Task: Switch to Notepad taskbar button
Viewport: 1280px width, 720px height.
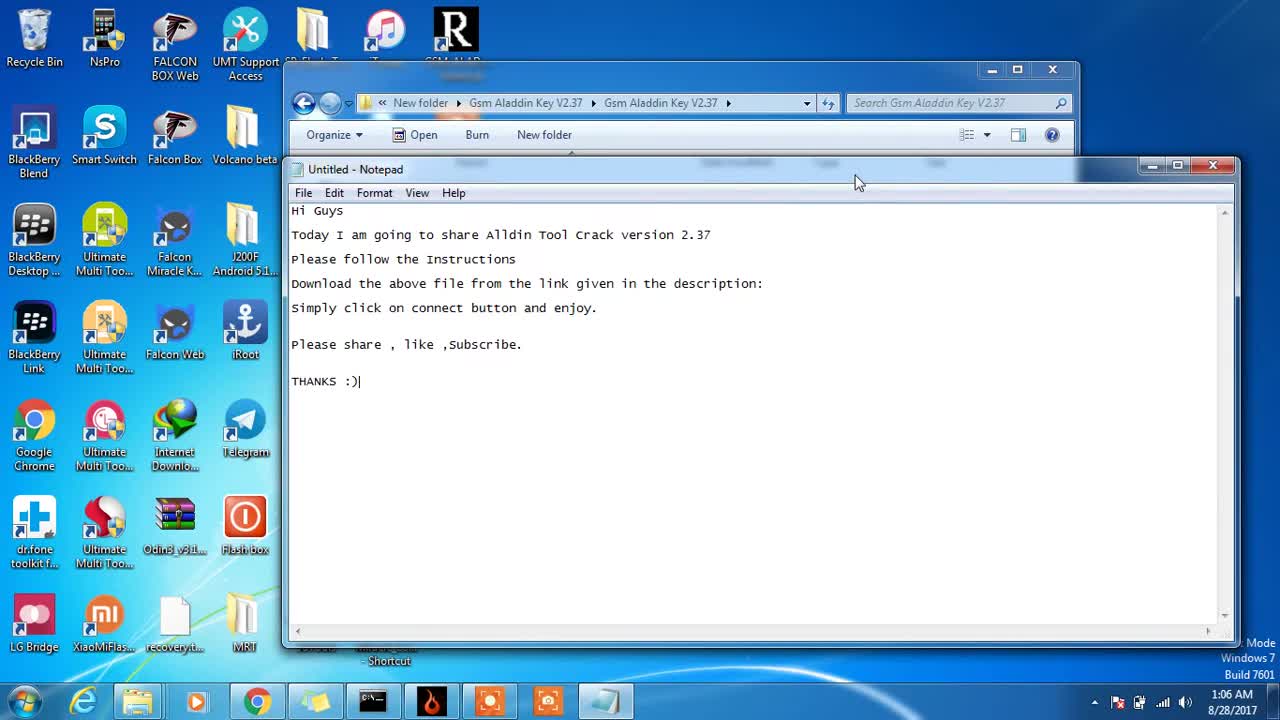Action: (x=605, y=702)
